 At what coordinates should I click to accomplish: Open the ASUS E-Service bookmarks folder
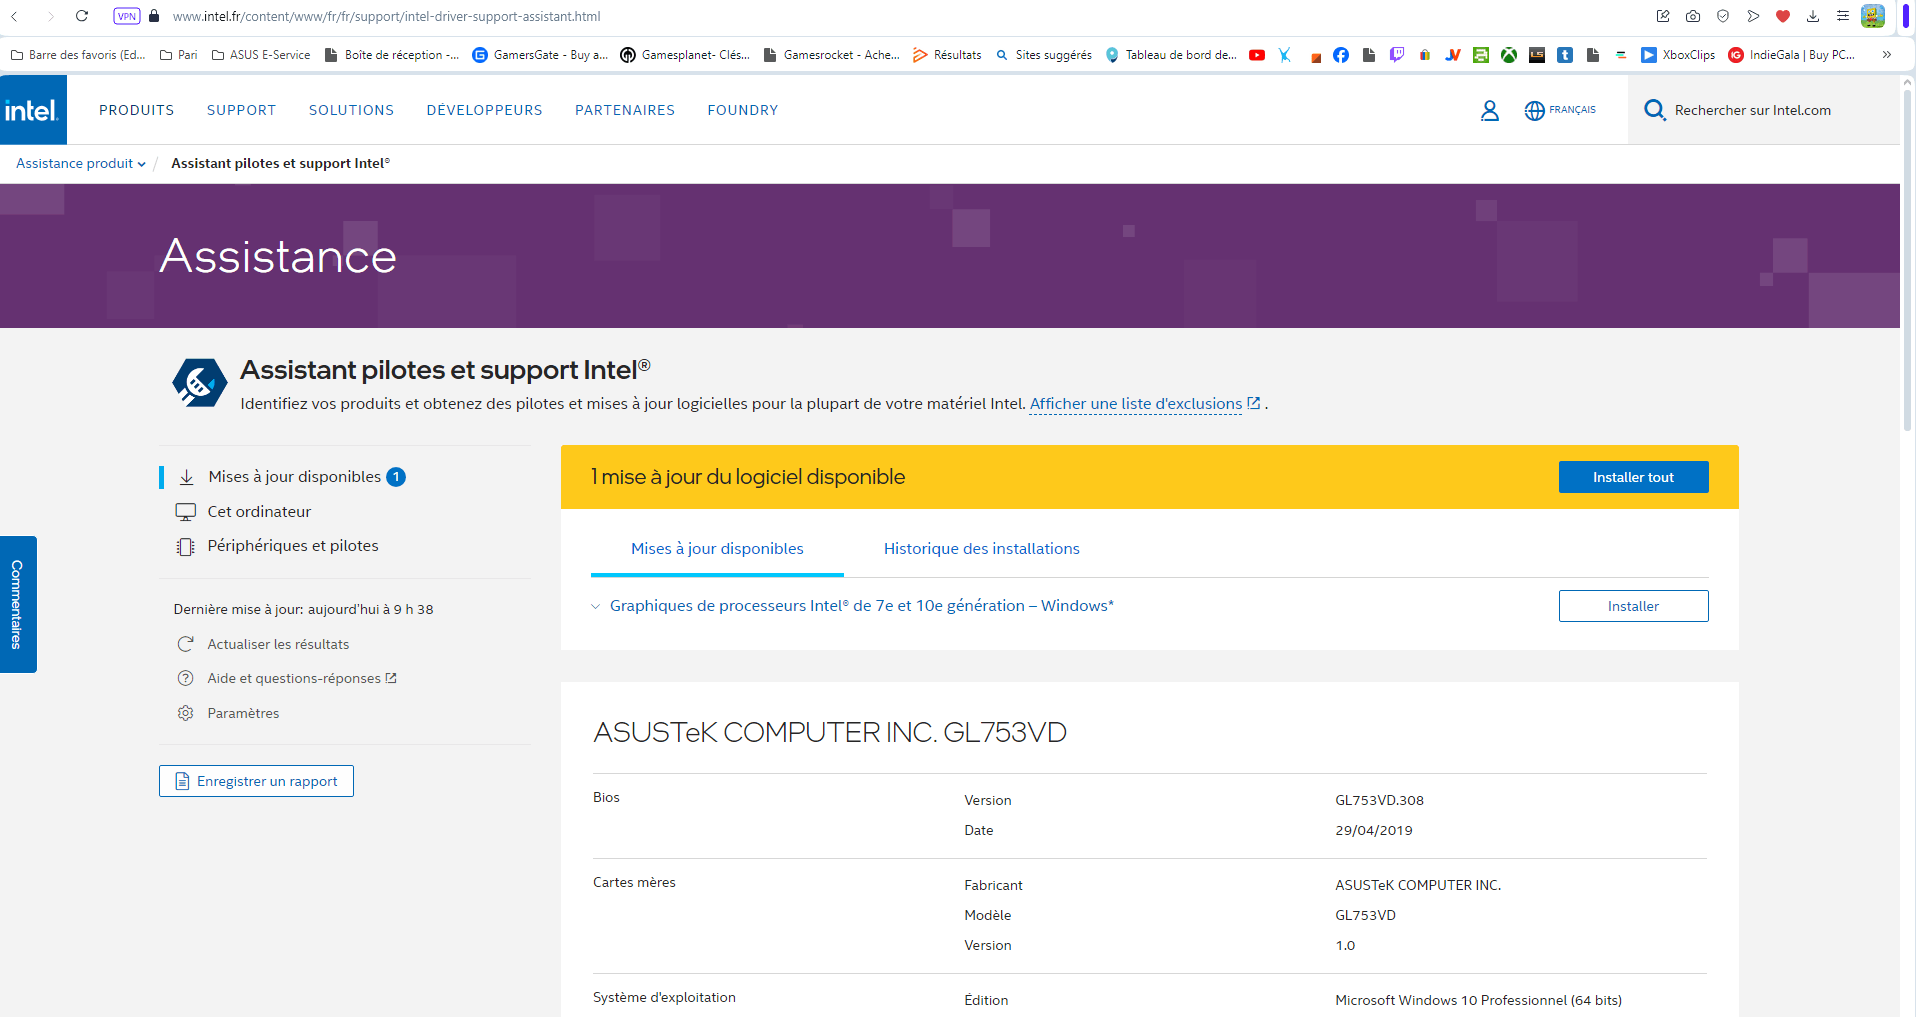[261, 55]
